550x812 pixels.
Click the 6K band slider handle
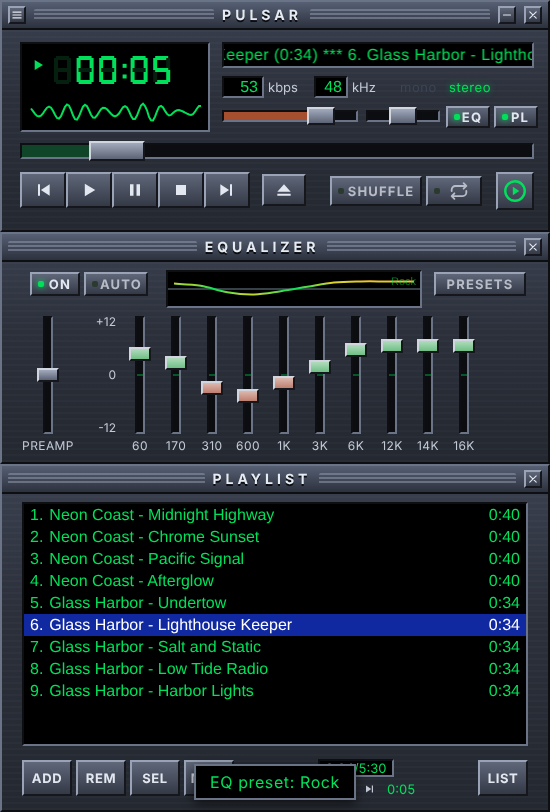(x=356, y=350)
